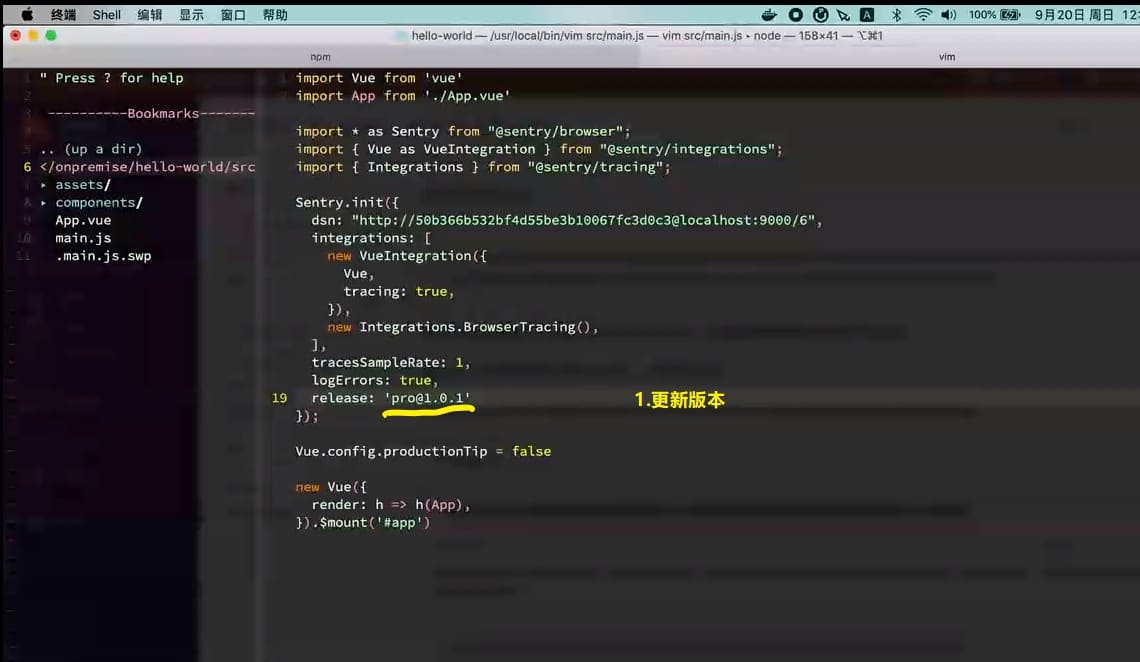Click the release 'pro@1.0.1' string

pyautogui.click(x=427, y=398)
